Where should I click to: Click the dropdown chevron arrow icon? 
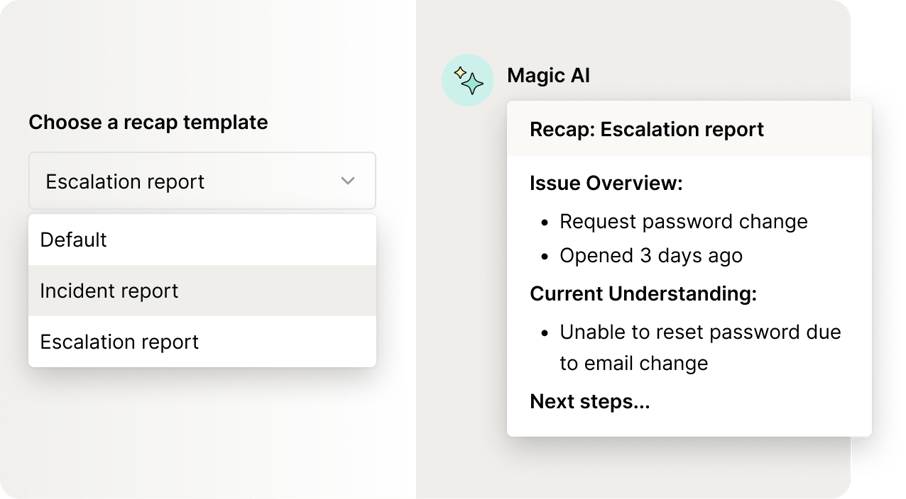(348, 181)
